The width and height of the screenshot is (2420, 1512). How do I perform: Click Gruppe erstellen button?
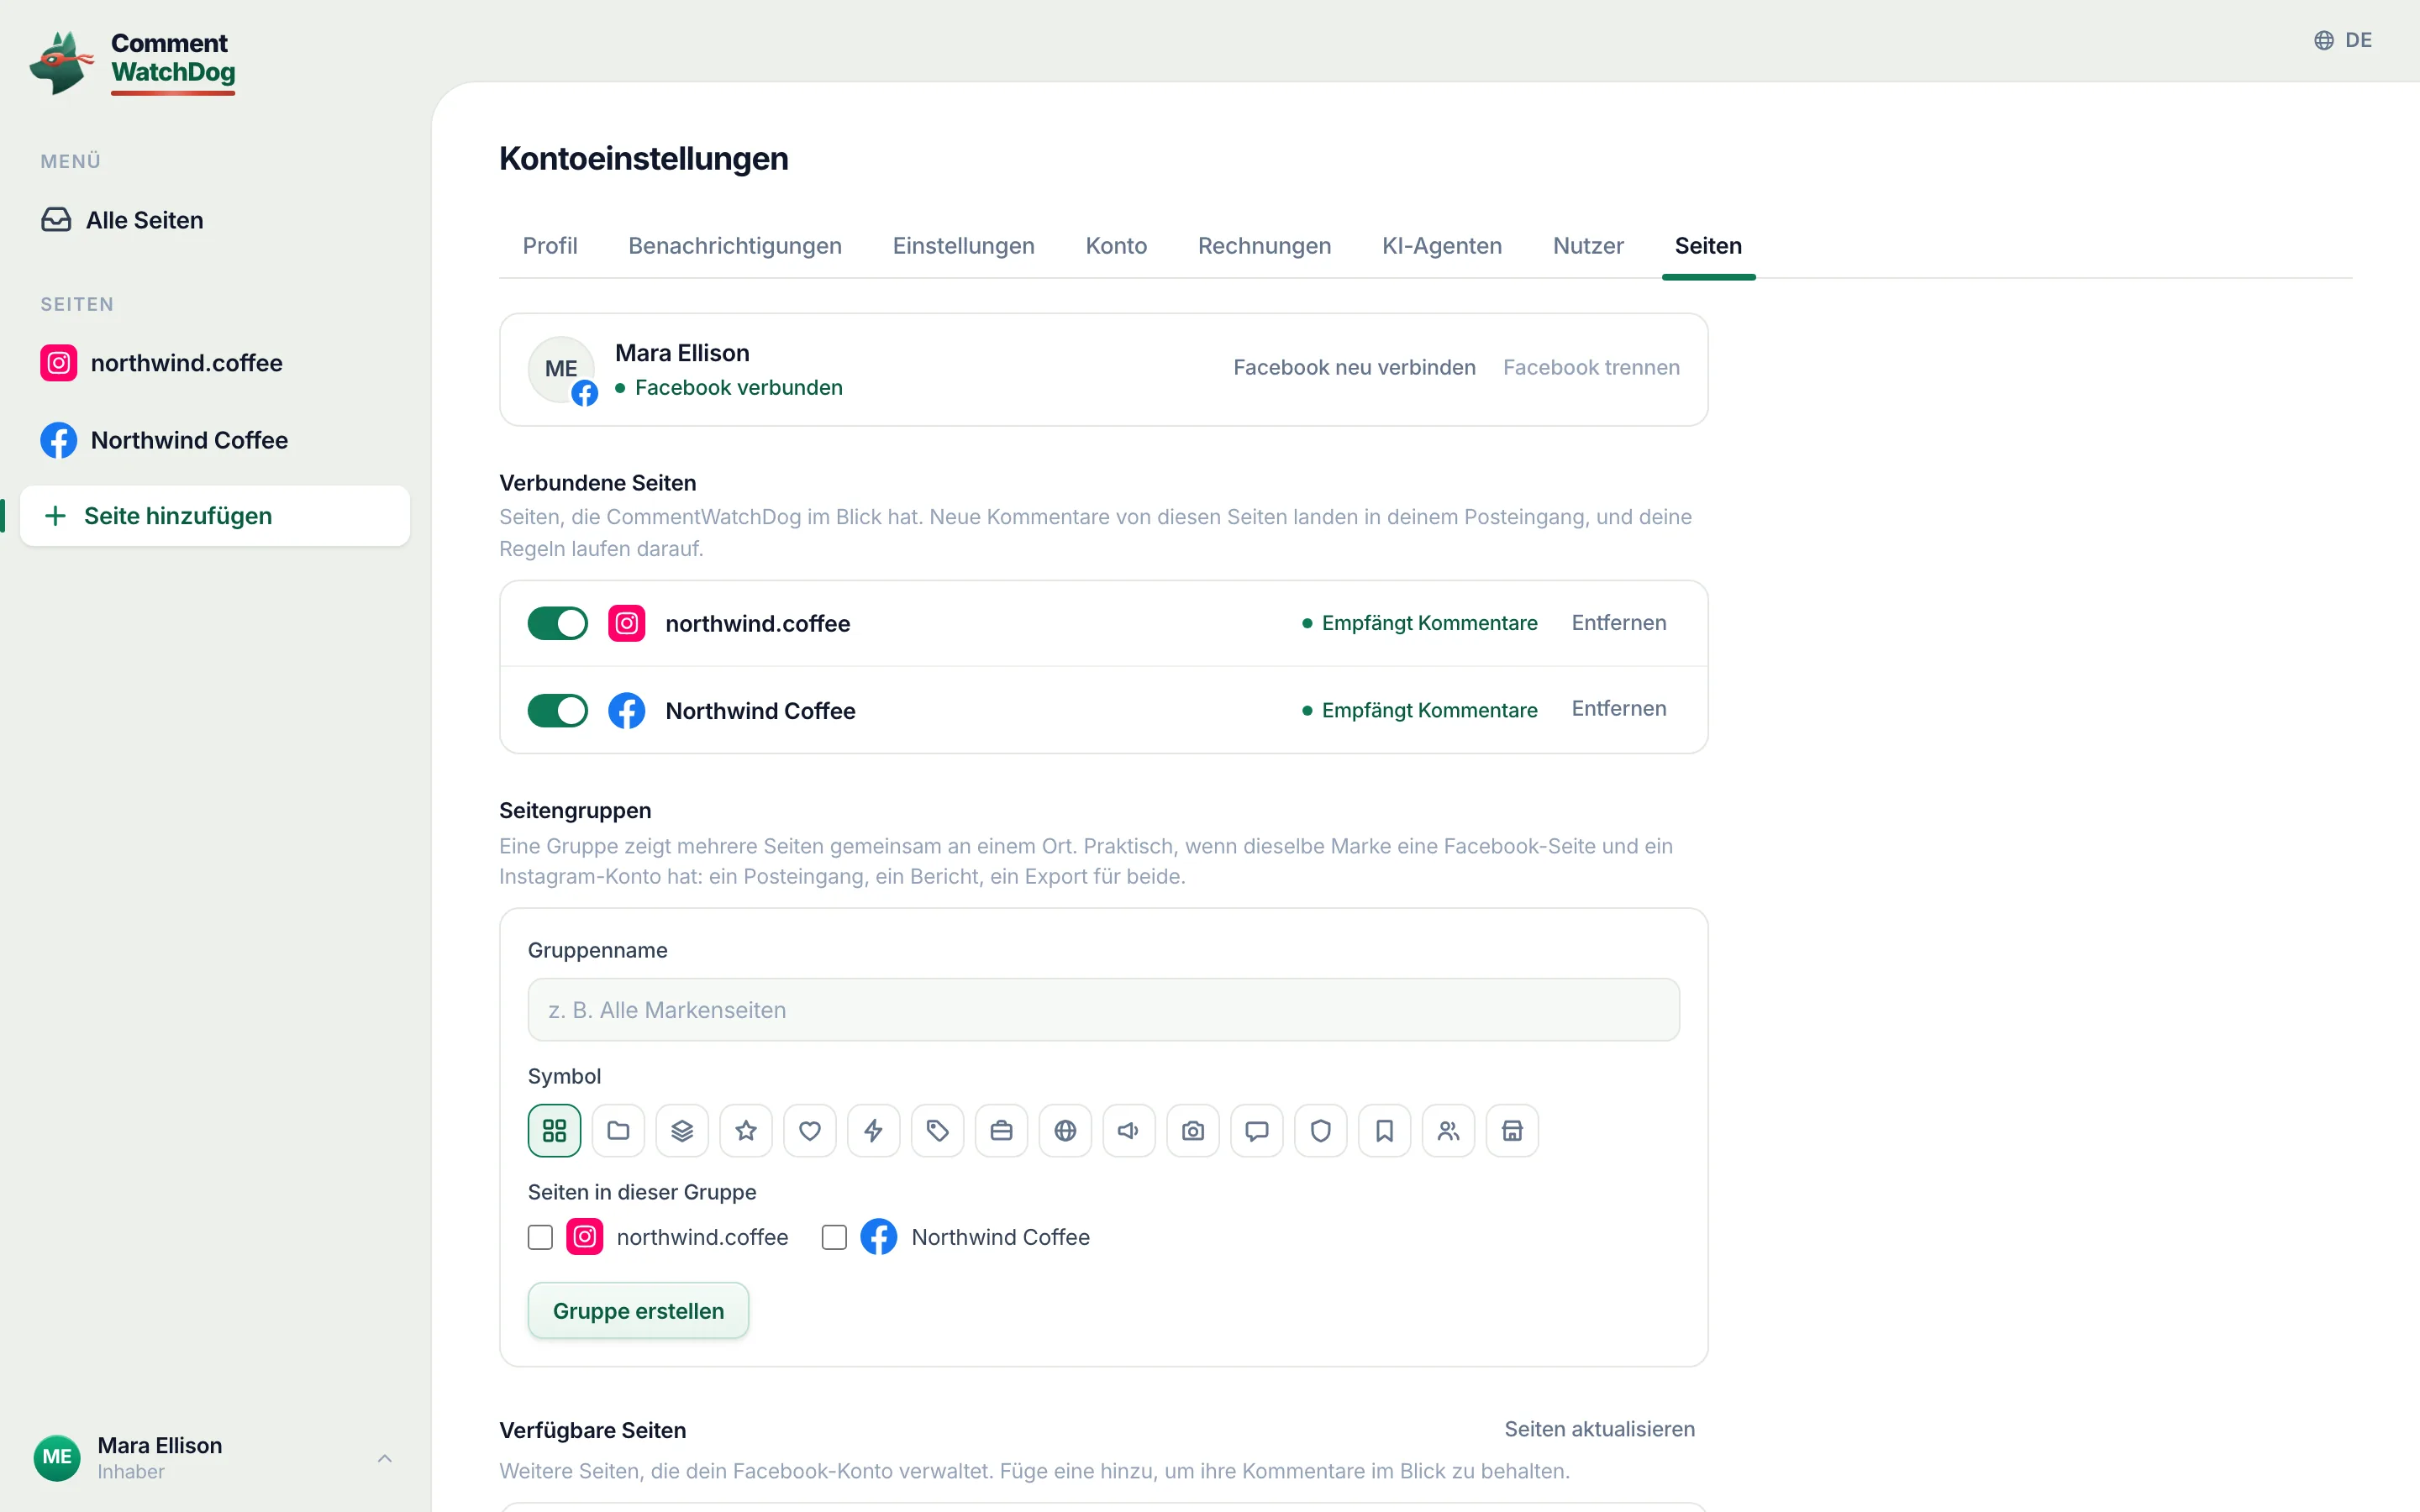(638, 1310)
